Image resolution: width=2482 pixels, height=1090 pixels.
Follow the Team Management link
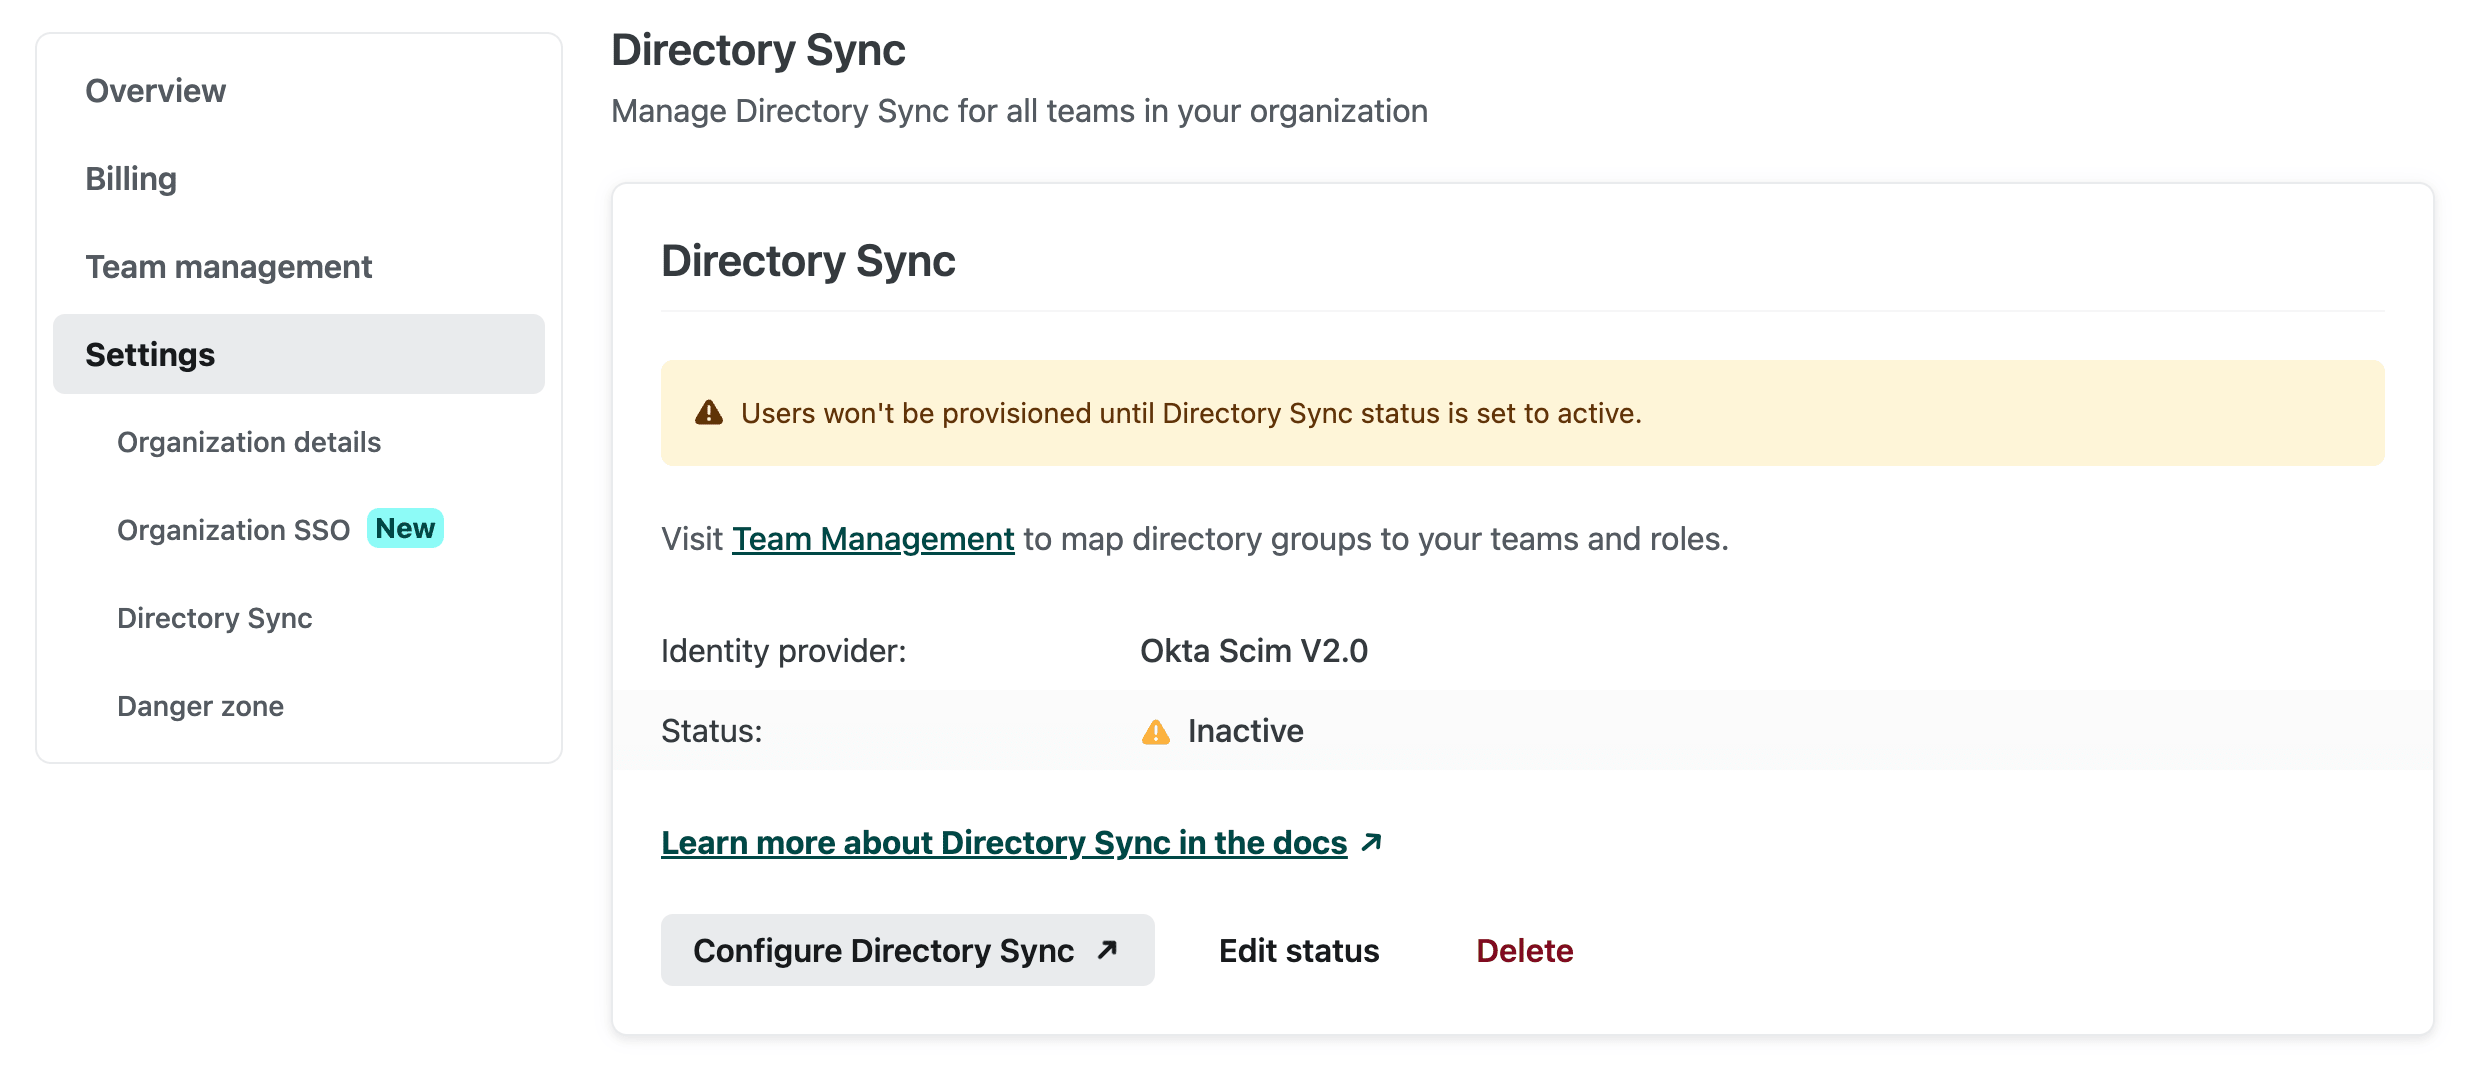tap(872, 539)
